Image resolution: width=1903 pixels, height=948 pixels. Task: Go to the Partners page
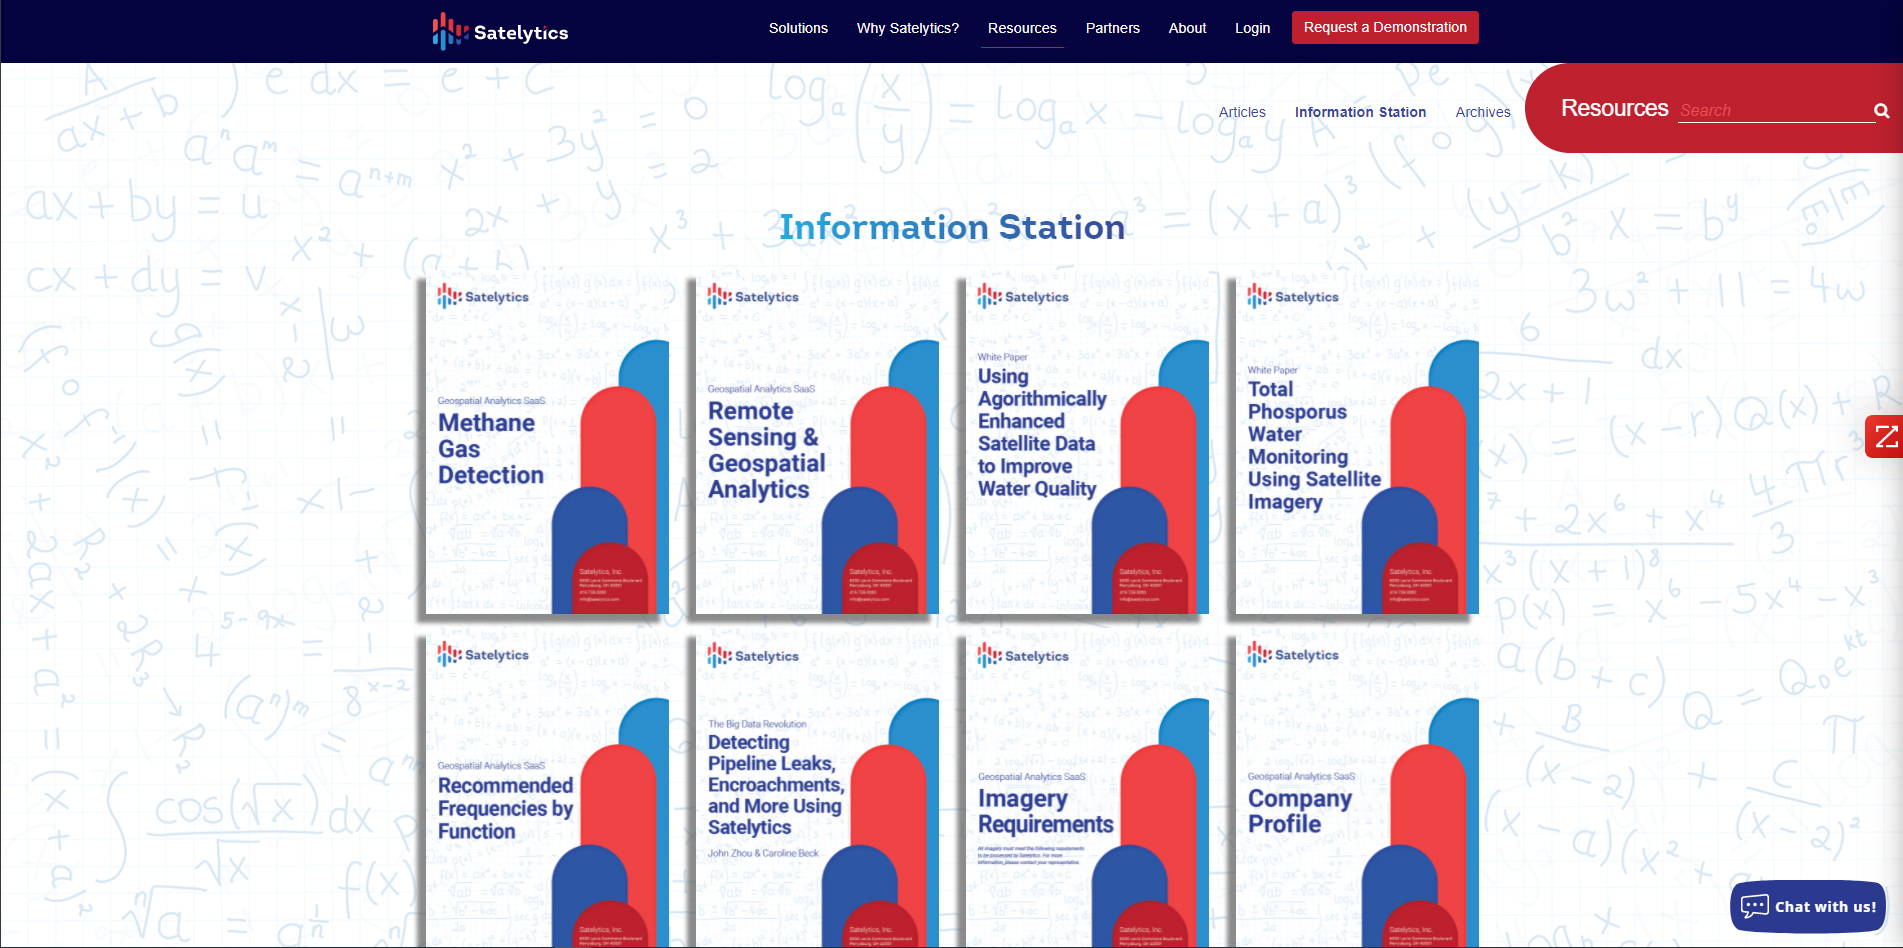click(1112, 28)
